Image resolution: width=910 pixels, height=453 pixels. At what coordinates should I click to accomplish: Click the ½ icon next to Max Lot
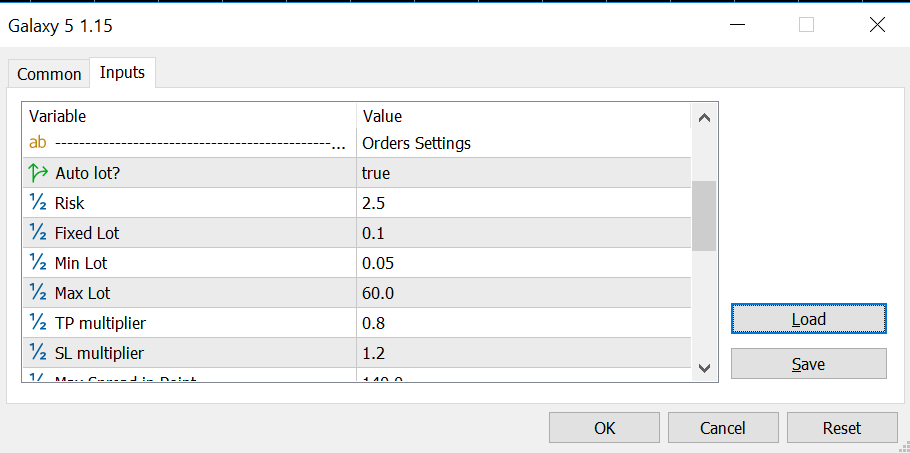38,293
